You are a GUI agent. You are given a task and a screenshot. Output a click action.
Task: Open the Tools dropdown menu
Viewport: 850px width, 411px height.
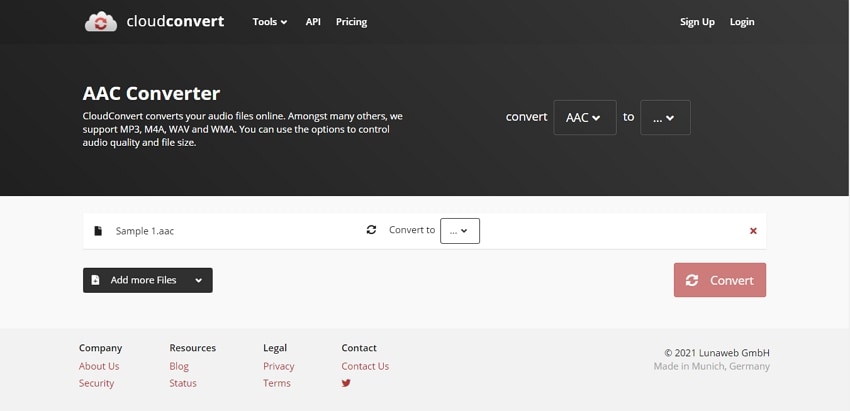pyautogui.click(x=270, y=22)
